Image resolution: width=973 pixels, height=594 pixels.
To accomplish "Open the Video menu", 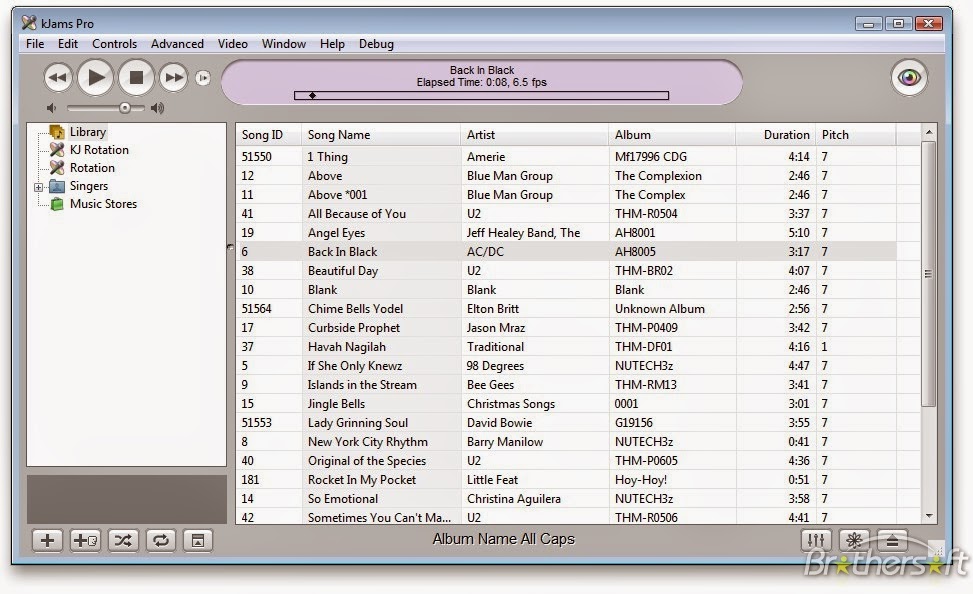I will point(233,43).
